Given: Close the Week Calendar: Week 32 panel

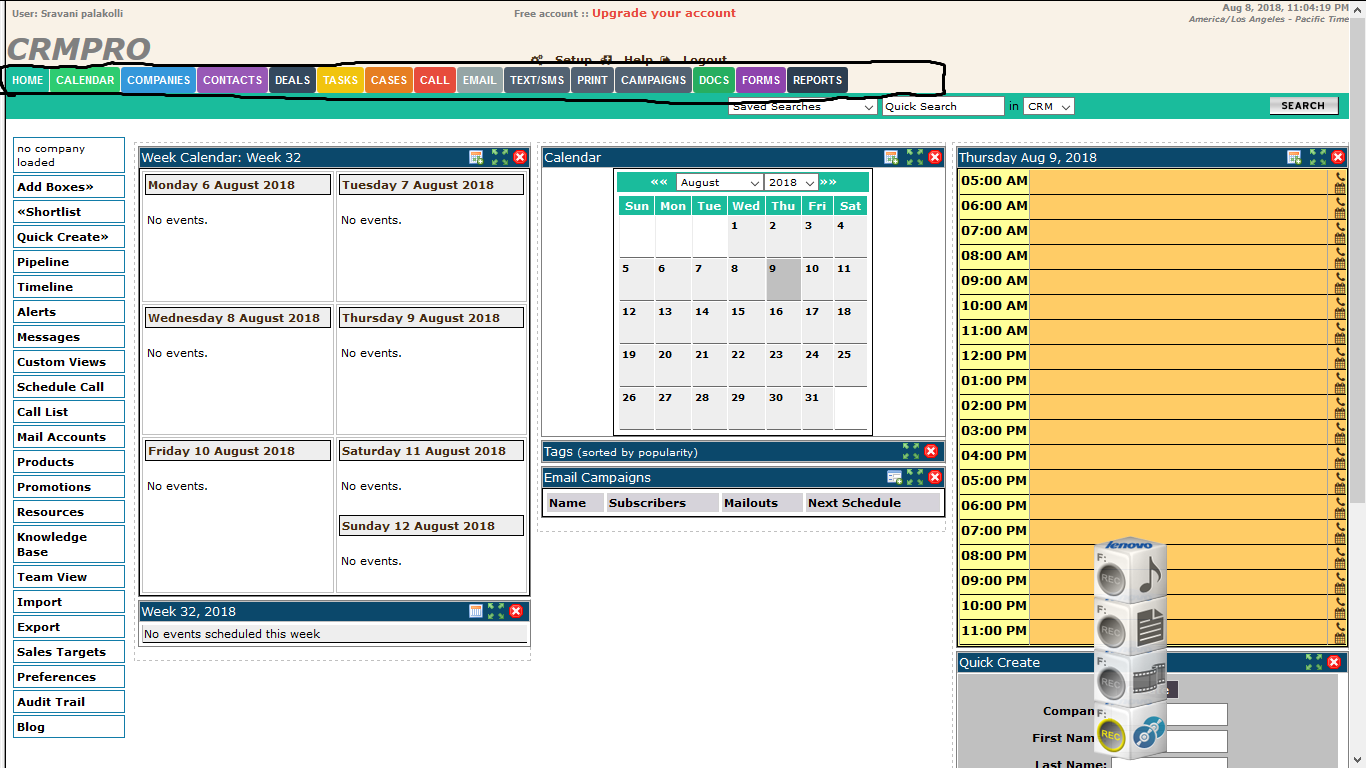Looking at the screenshot, I should [520, 157].
